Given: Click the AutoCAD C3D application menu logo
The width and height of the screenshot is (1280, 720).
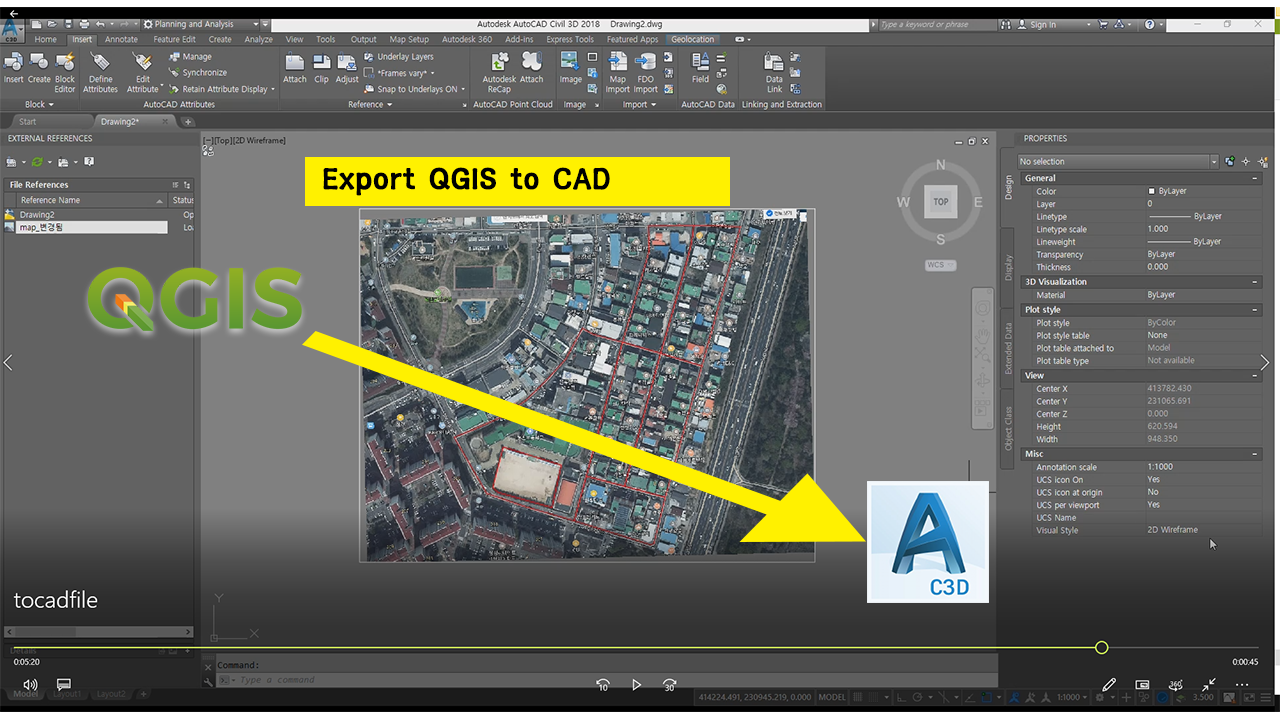Looking at the screenshot, I should (x=13, y=29).
